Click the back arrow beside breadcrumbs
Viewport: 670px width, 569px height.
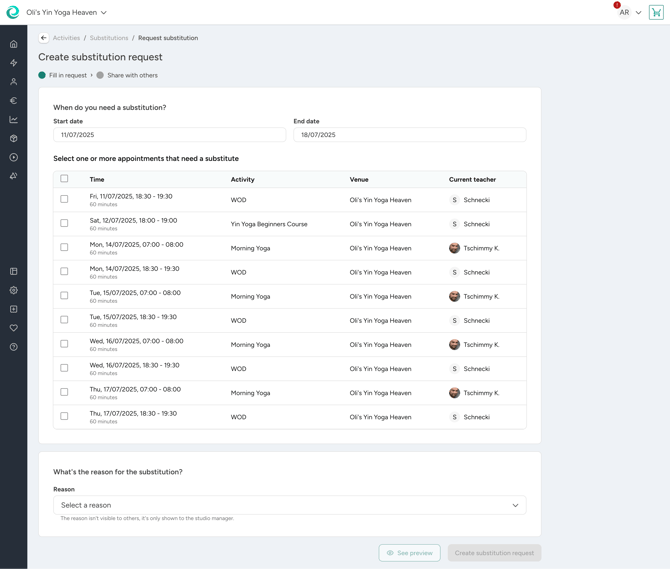(44, 38)
